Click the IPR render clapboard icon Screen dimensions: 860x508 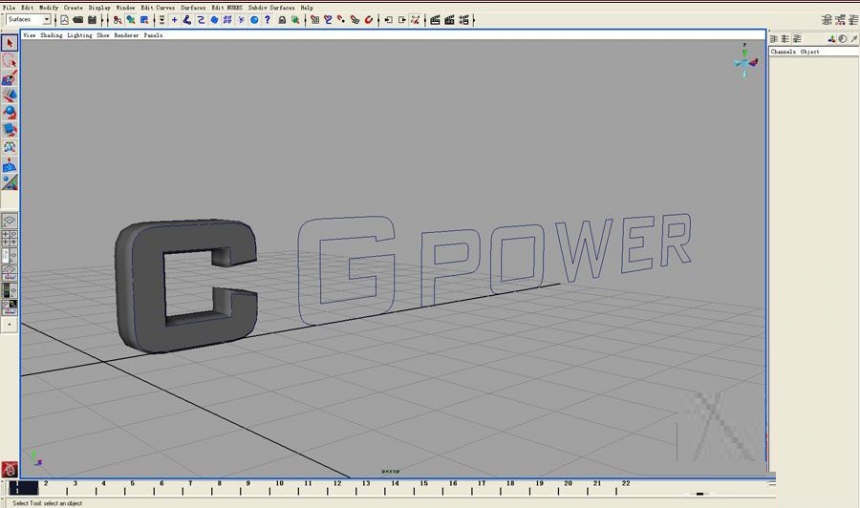point(449,20)
